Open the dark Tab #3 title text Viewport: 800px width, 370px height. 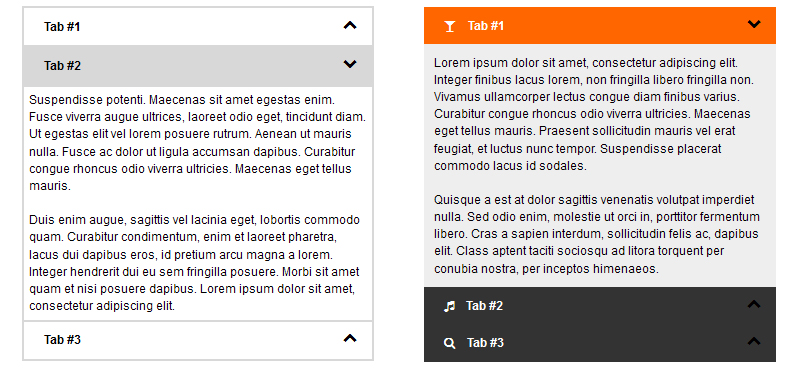point(485,343)
